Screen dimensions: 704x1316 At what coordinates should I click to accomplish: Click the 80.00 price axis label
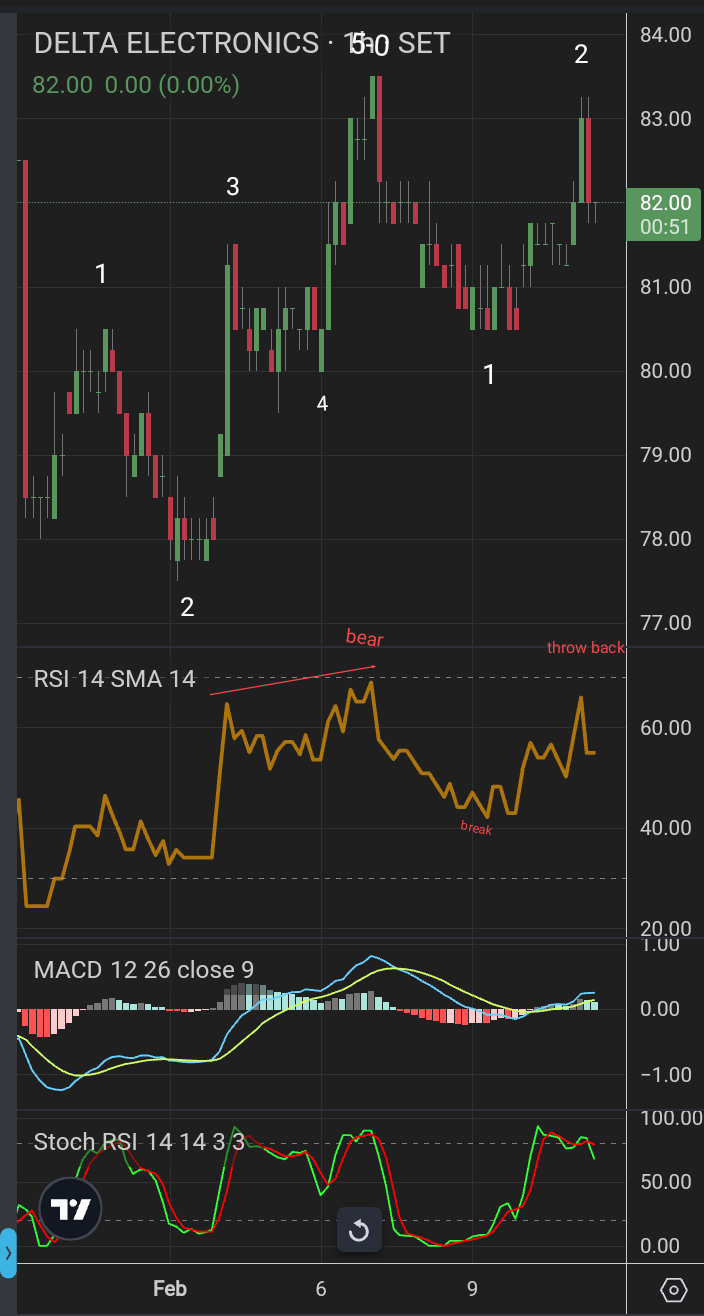click(665, 371)
